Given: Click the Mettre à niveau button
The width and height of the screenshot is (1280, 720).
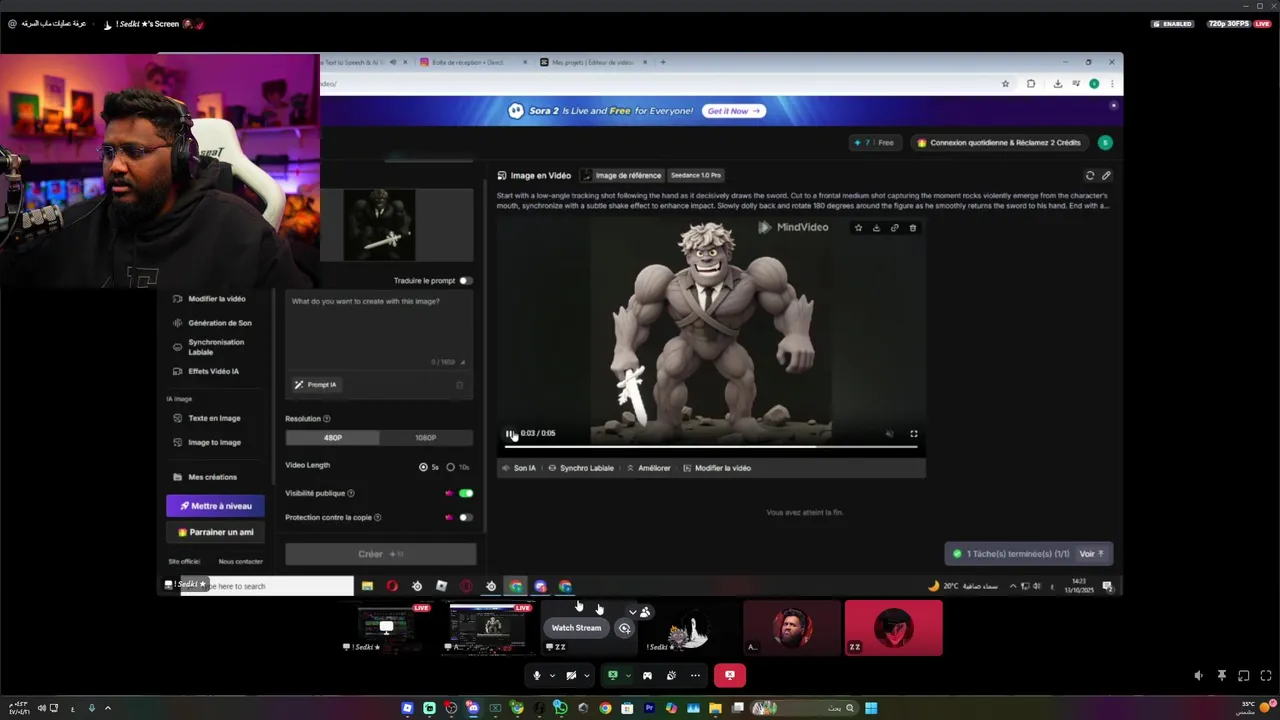Looking at the screenshot, I should pos(215,506).
